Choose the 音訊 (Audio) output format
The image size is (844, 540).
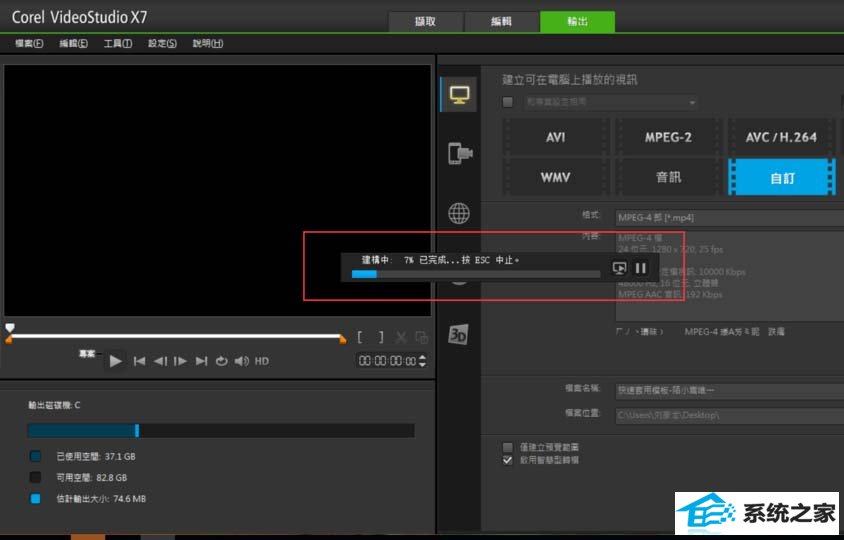point(668,177)
